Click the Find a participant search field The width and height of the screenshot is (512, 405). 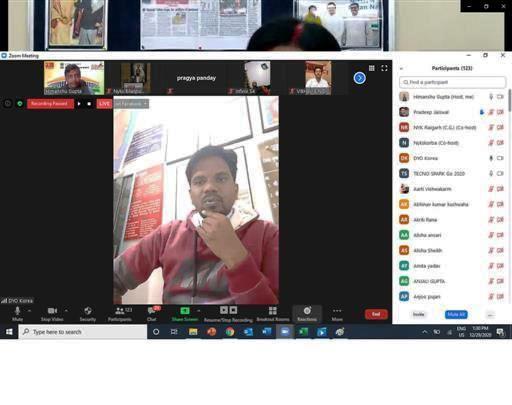(452, 82)
